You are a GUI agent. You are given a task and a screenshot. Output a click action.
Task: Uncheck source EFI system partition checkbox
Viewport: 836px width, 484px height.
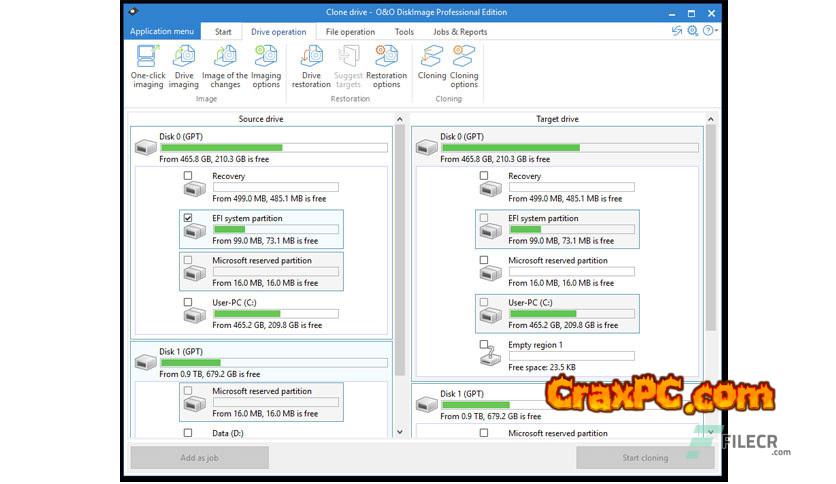coord(188,218)
